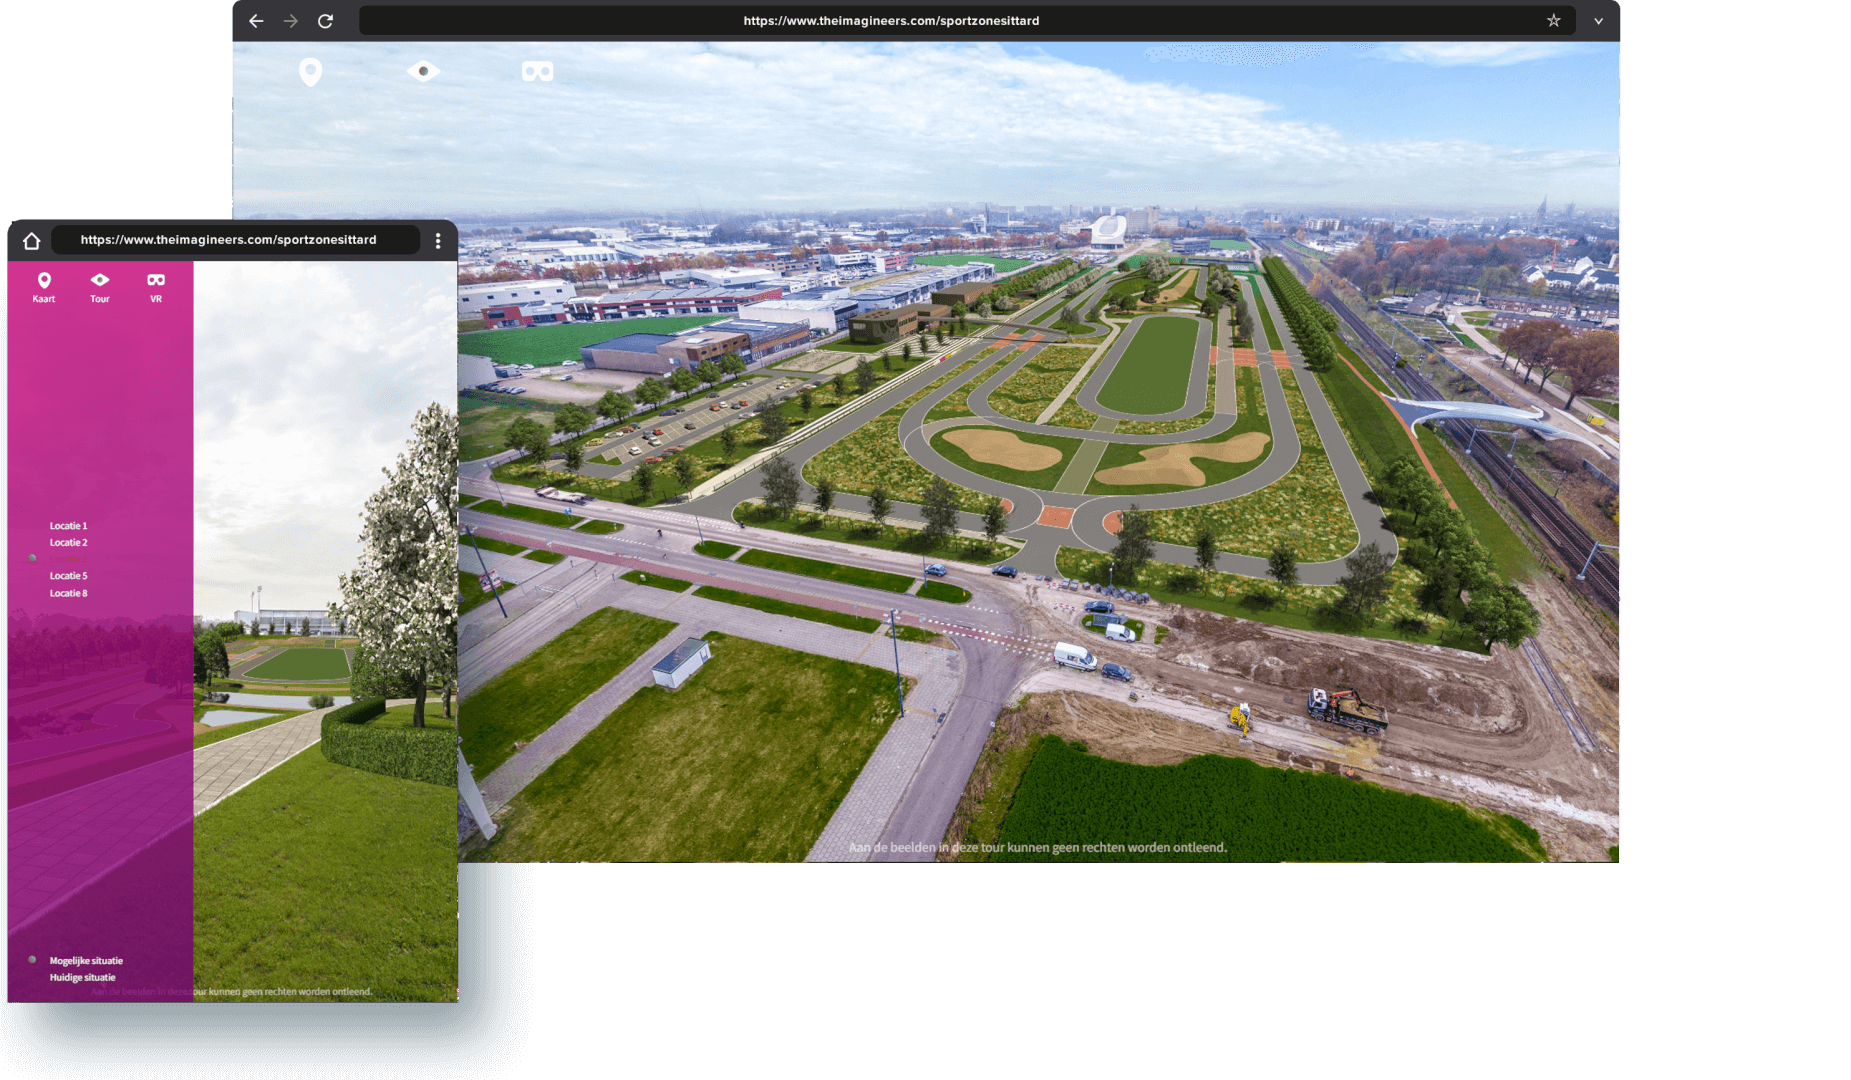Reload the sportzonesittard page
The image size is (1851, 1080).
point(324,20)
